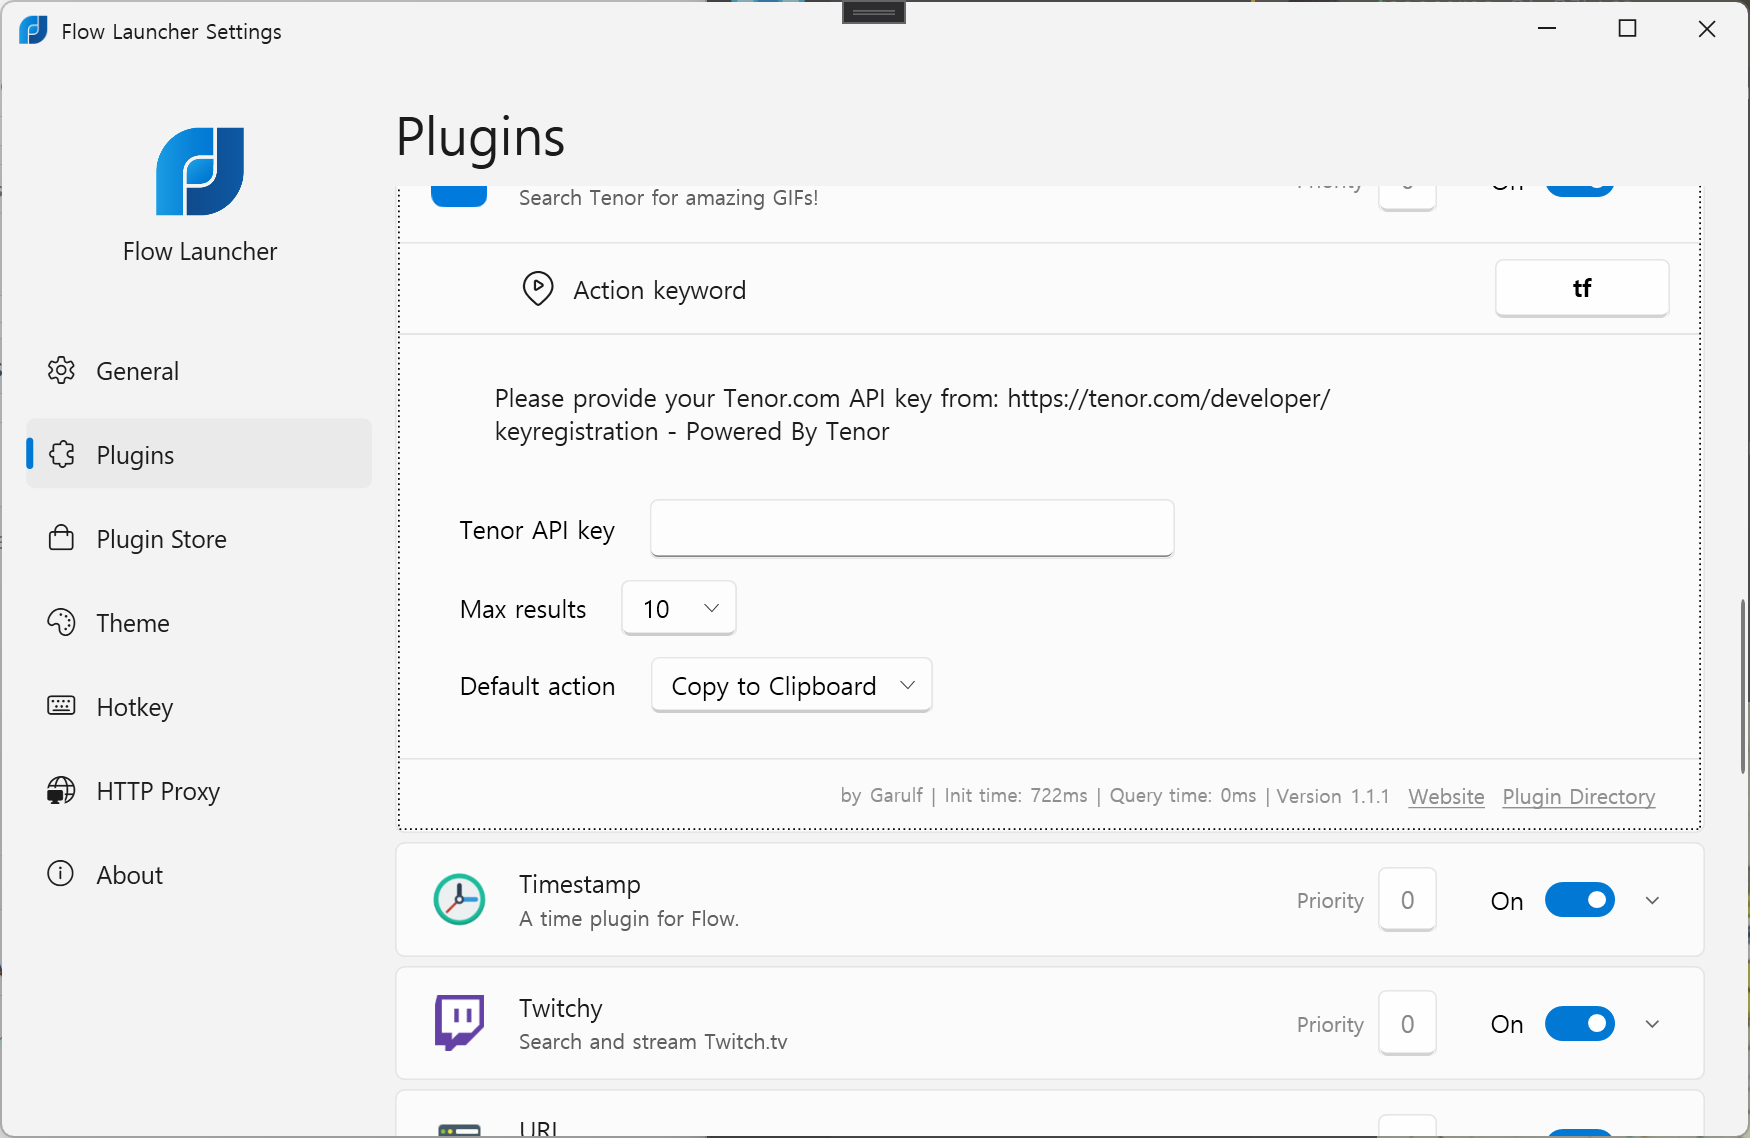Open the Max results dropdown
The height and width of the screenshot is (1138, 1750).
[679, 608]
